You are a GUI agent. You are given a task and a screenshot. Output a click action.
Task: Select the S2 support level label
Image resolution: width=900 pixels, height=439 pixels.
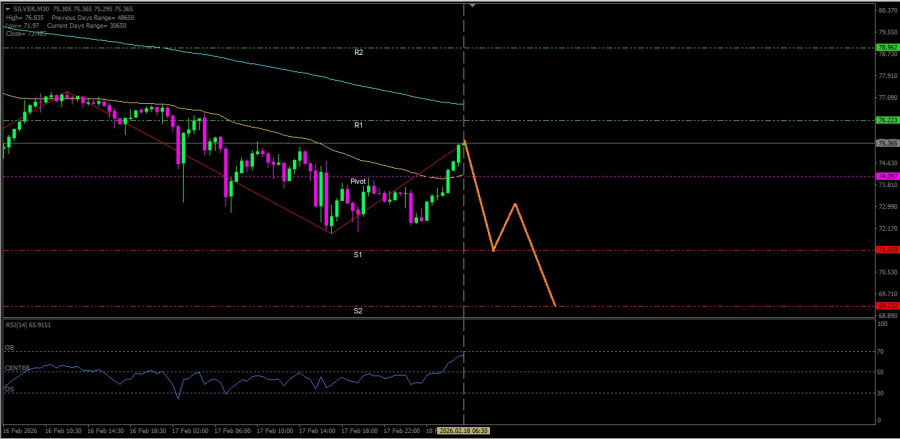[x=358, y=311]
